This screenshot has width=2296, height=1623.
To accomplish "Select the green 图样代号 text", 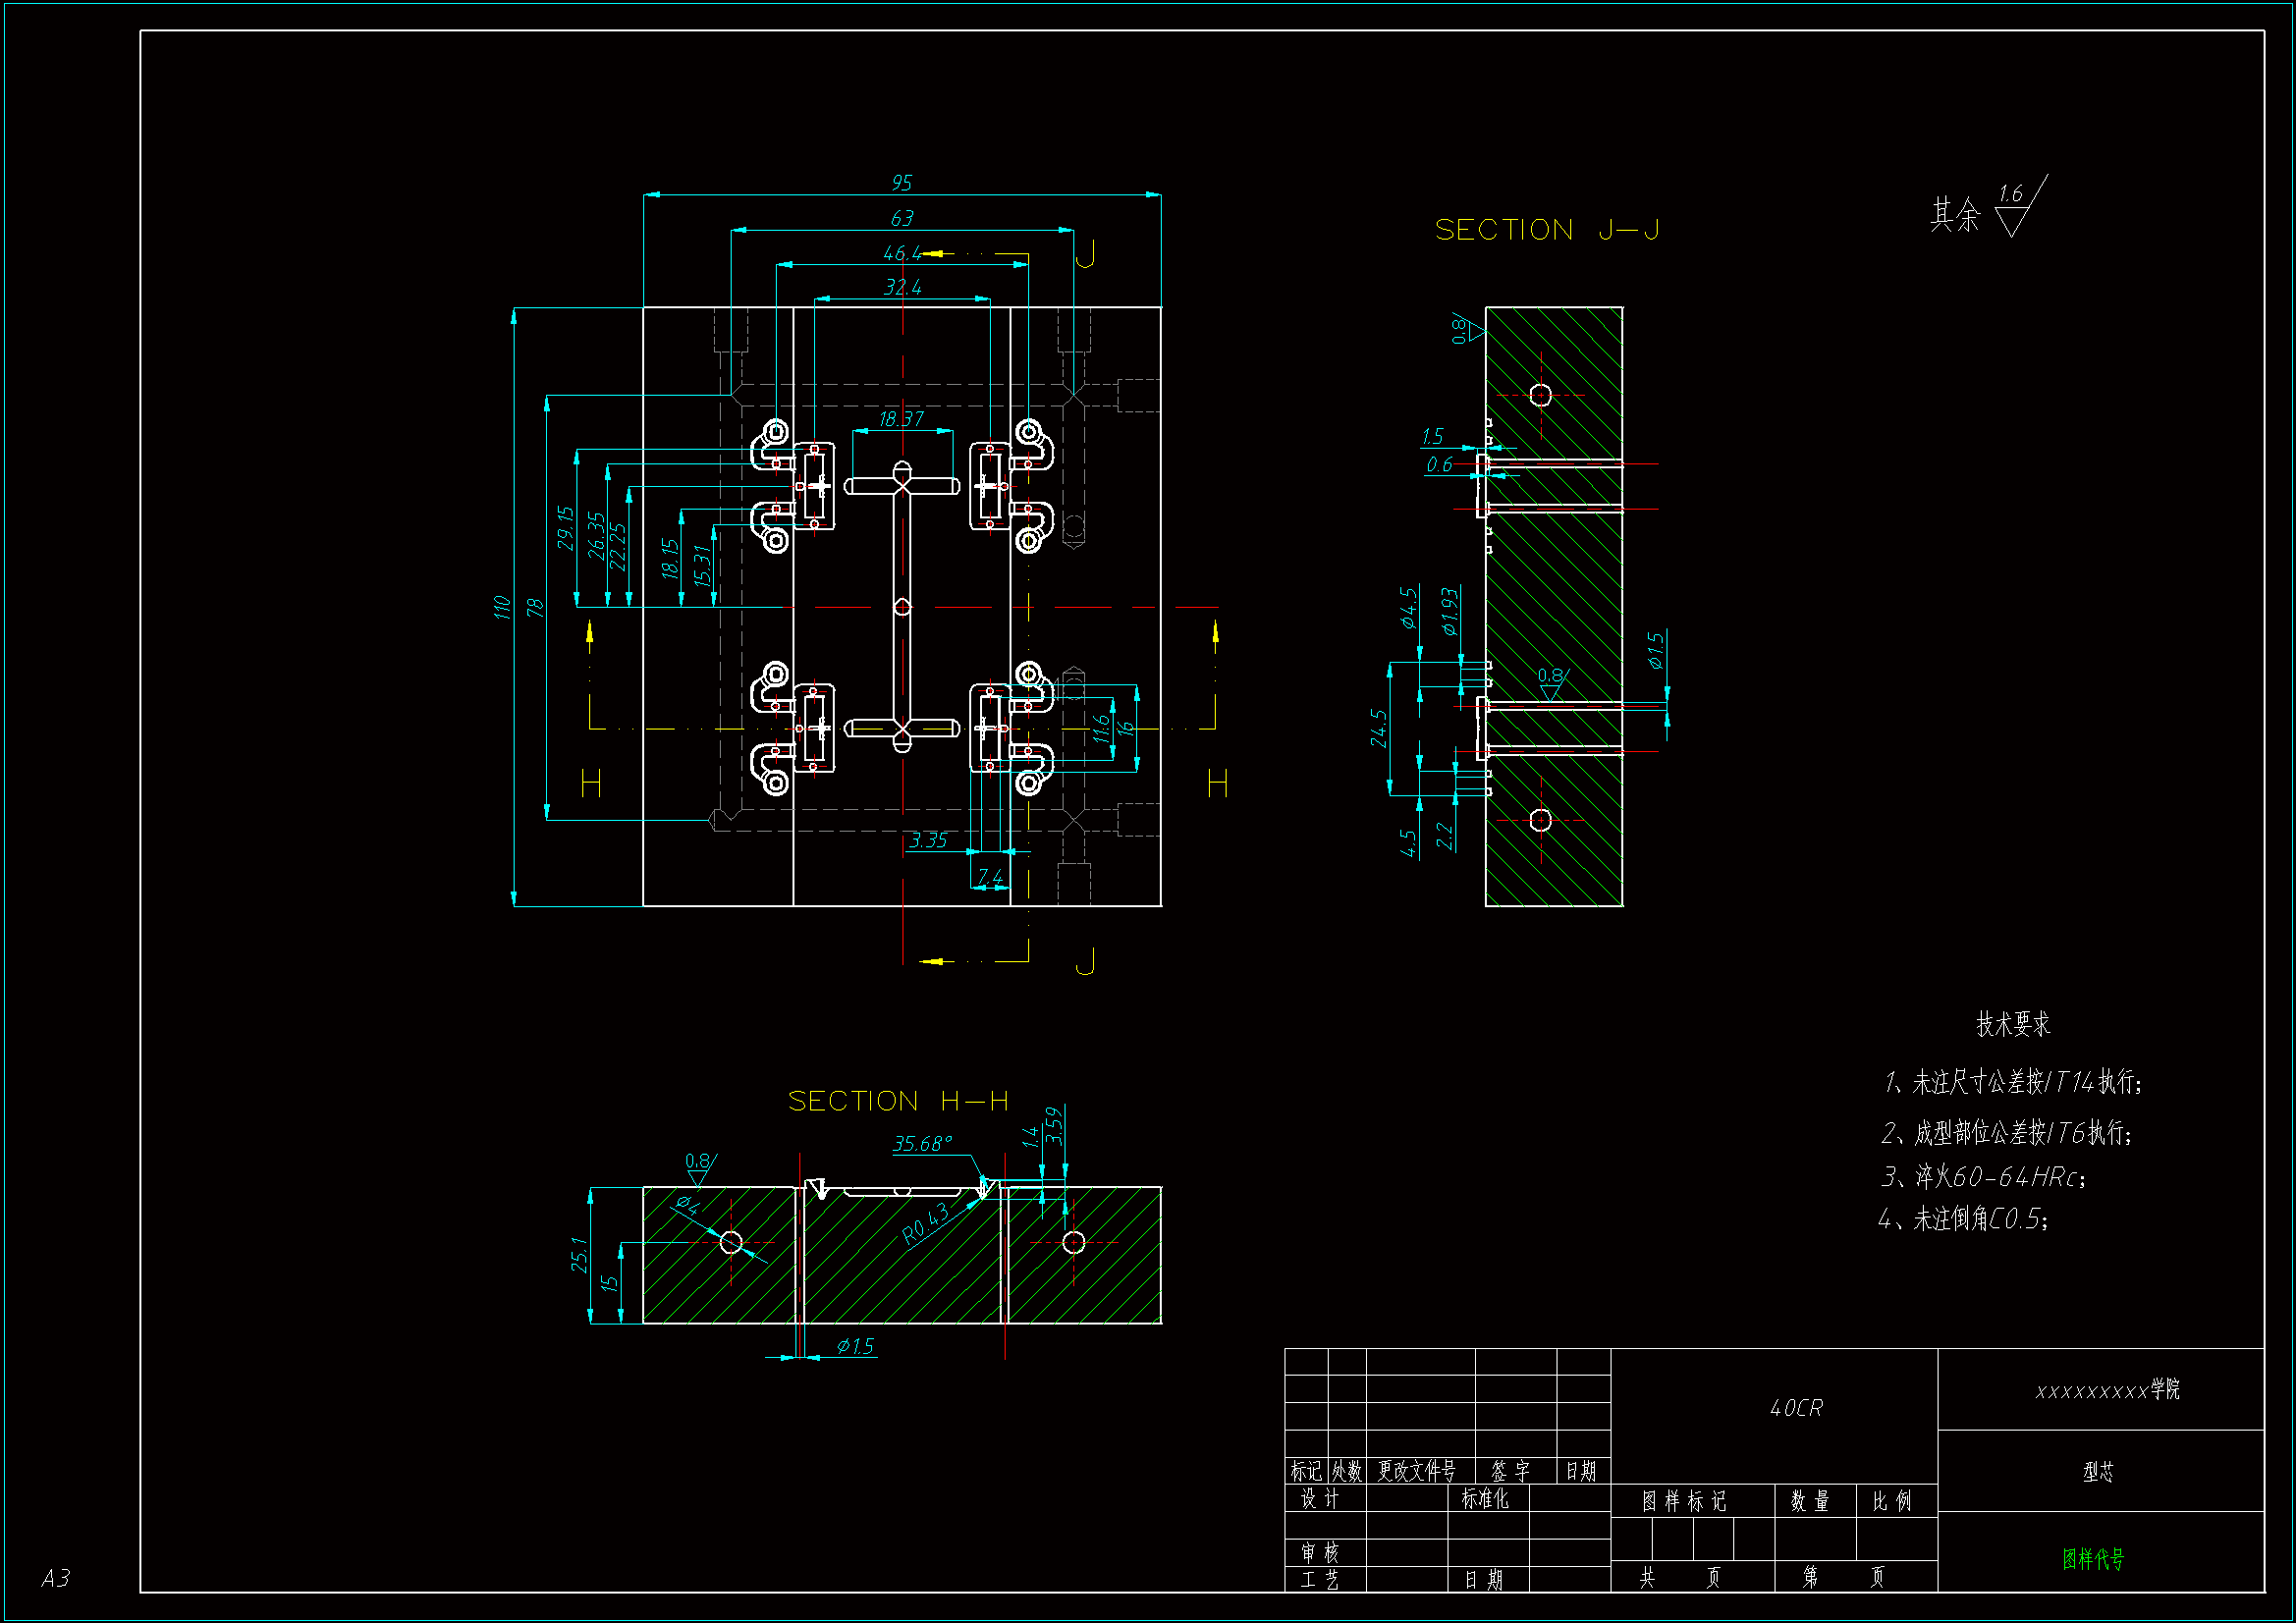I will pos(2093,1559).
